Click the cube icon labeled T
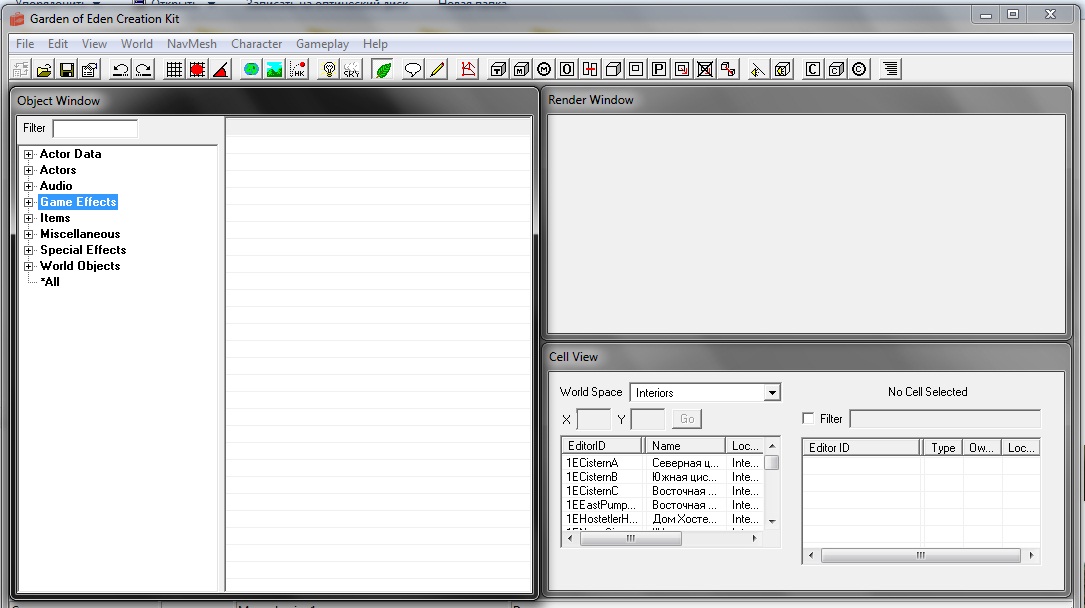This screenshot has width=1085, height=608. click(498, 69)
